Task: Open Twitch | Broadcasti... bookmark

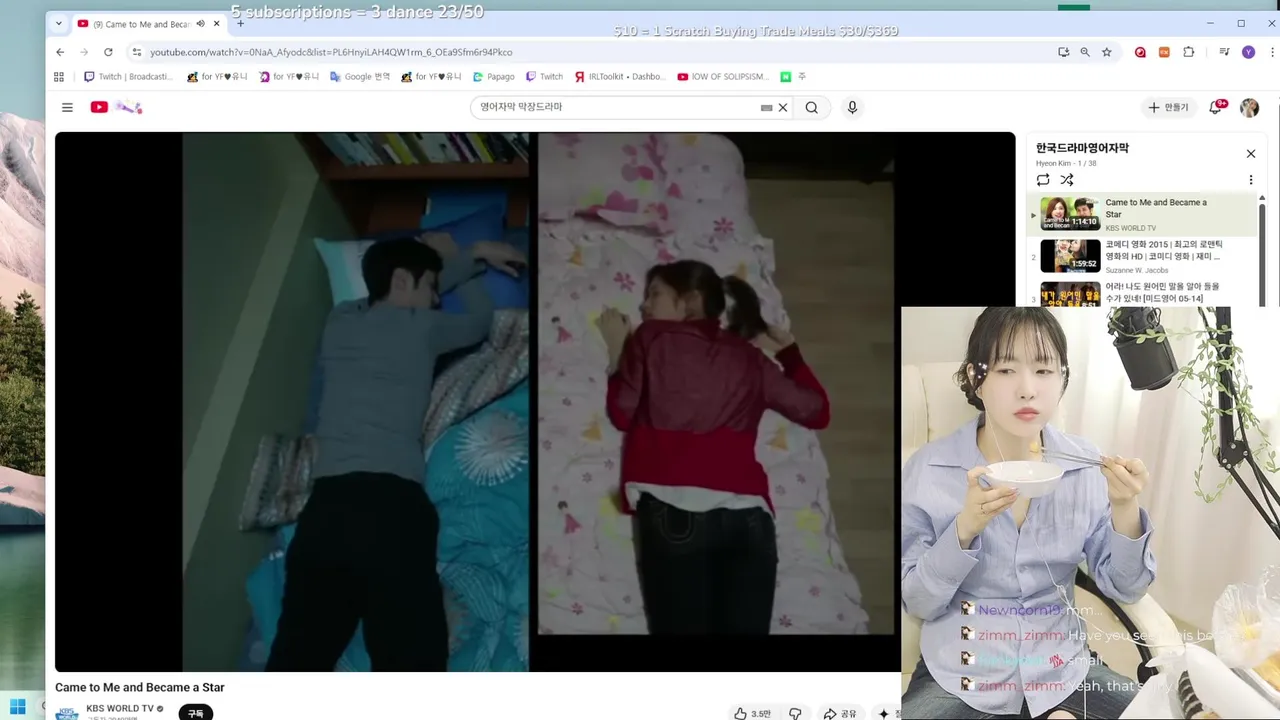Action: click(x=128, y=77)
